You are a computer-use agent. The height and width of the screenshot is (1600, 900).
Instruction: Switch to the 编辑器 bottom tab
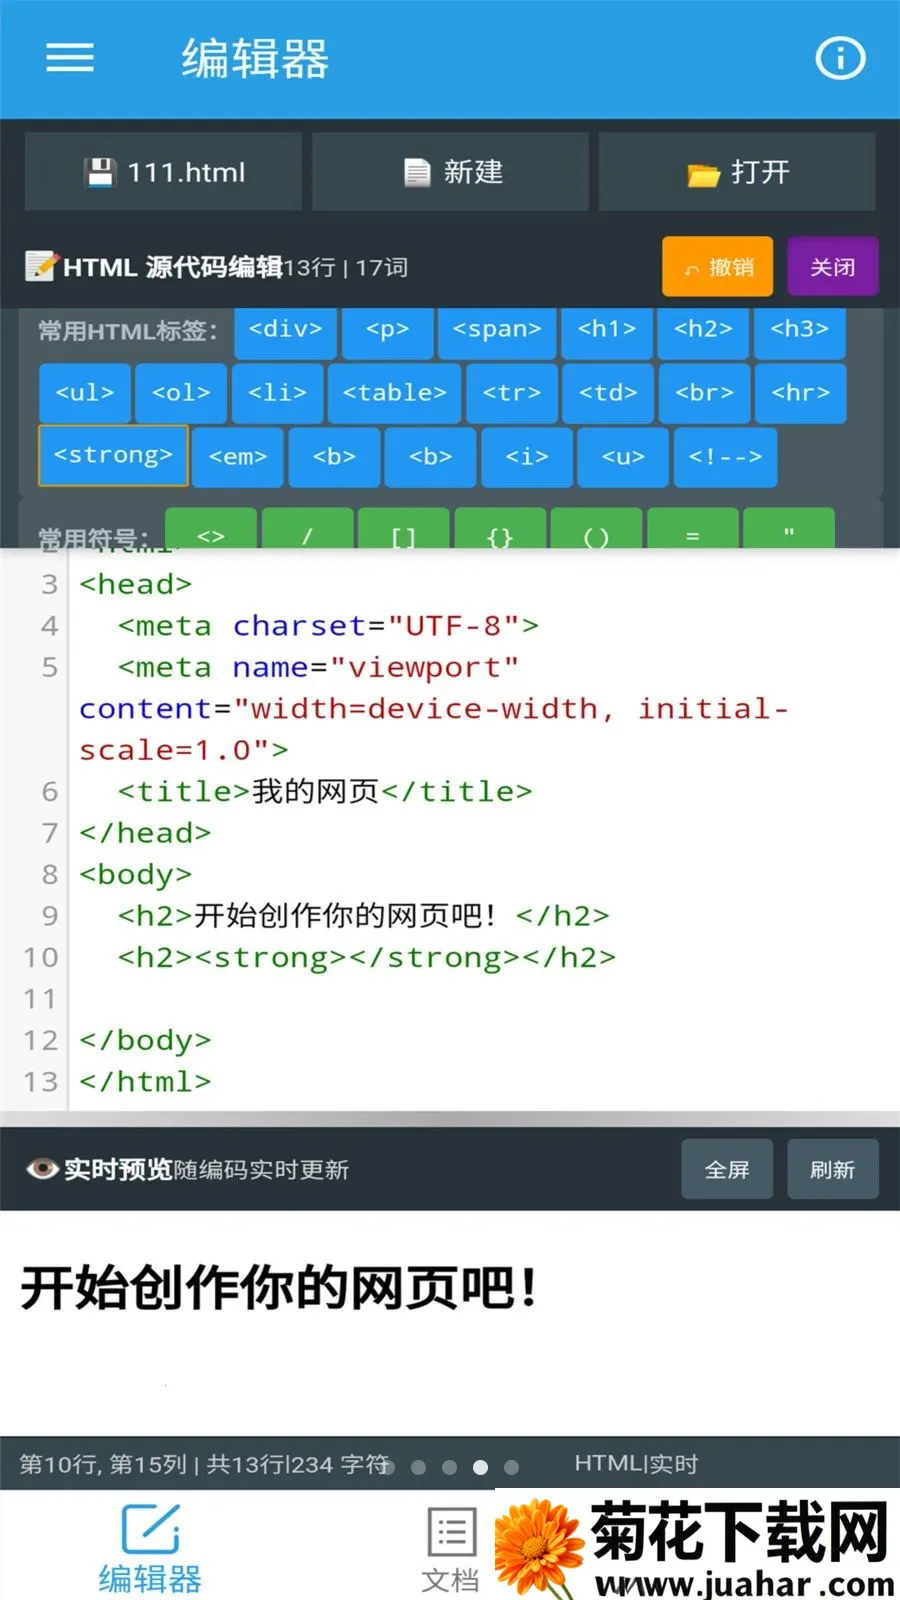150,1548
